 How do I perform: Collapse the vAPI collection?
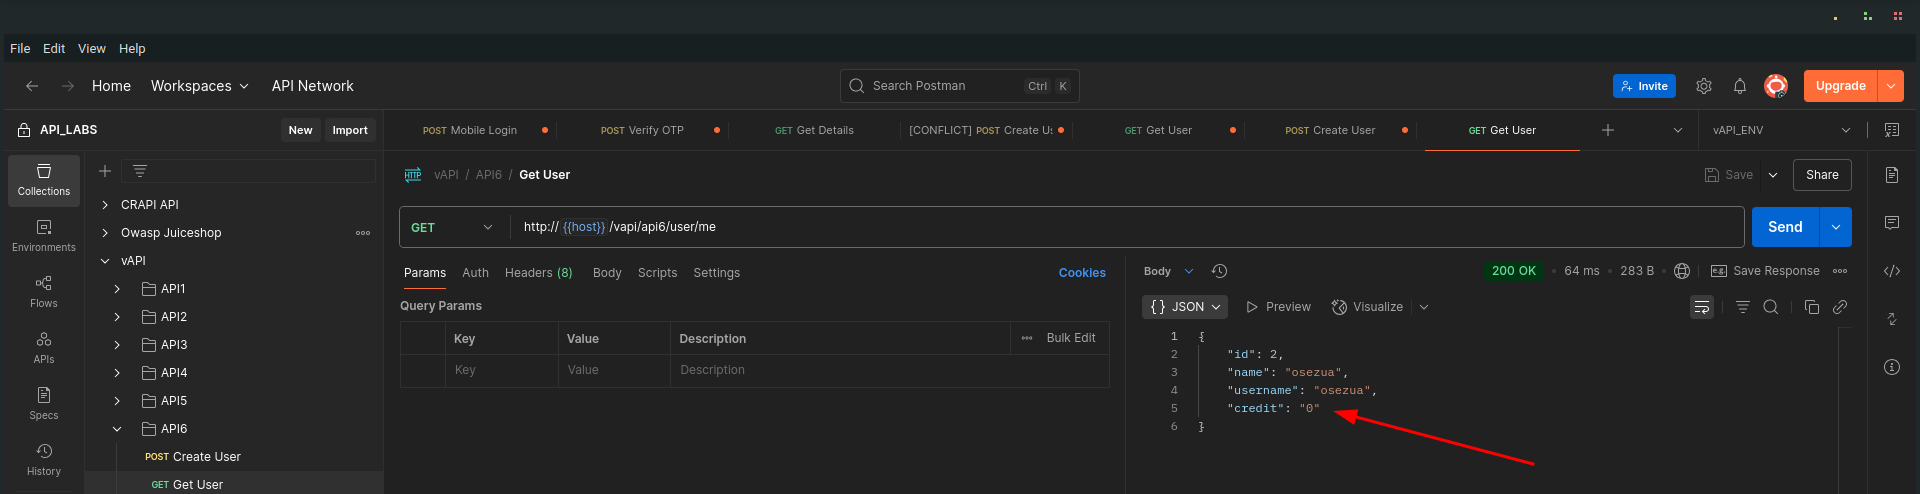click(x=105, y=261)
